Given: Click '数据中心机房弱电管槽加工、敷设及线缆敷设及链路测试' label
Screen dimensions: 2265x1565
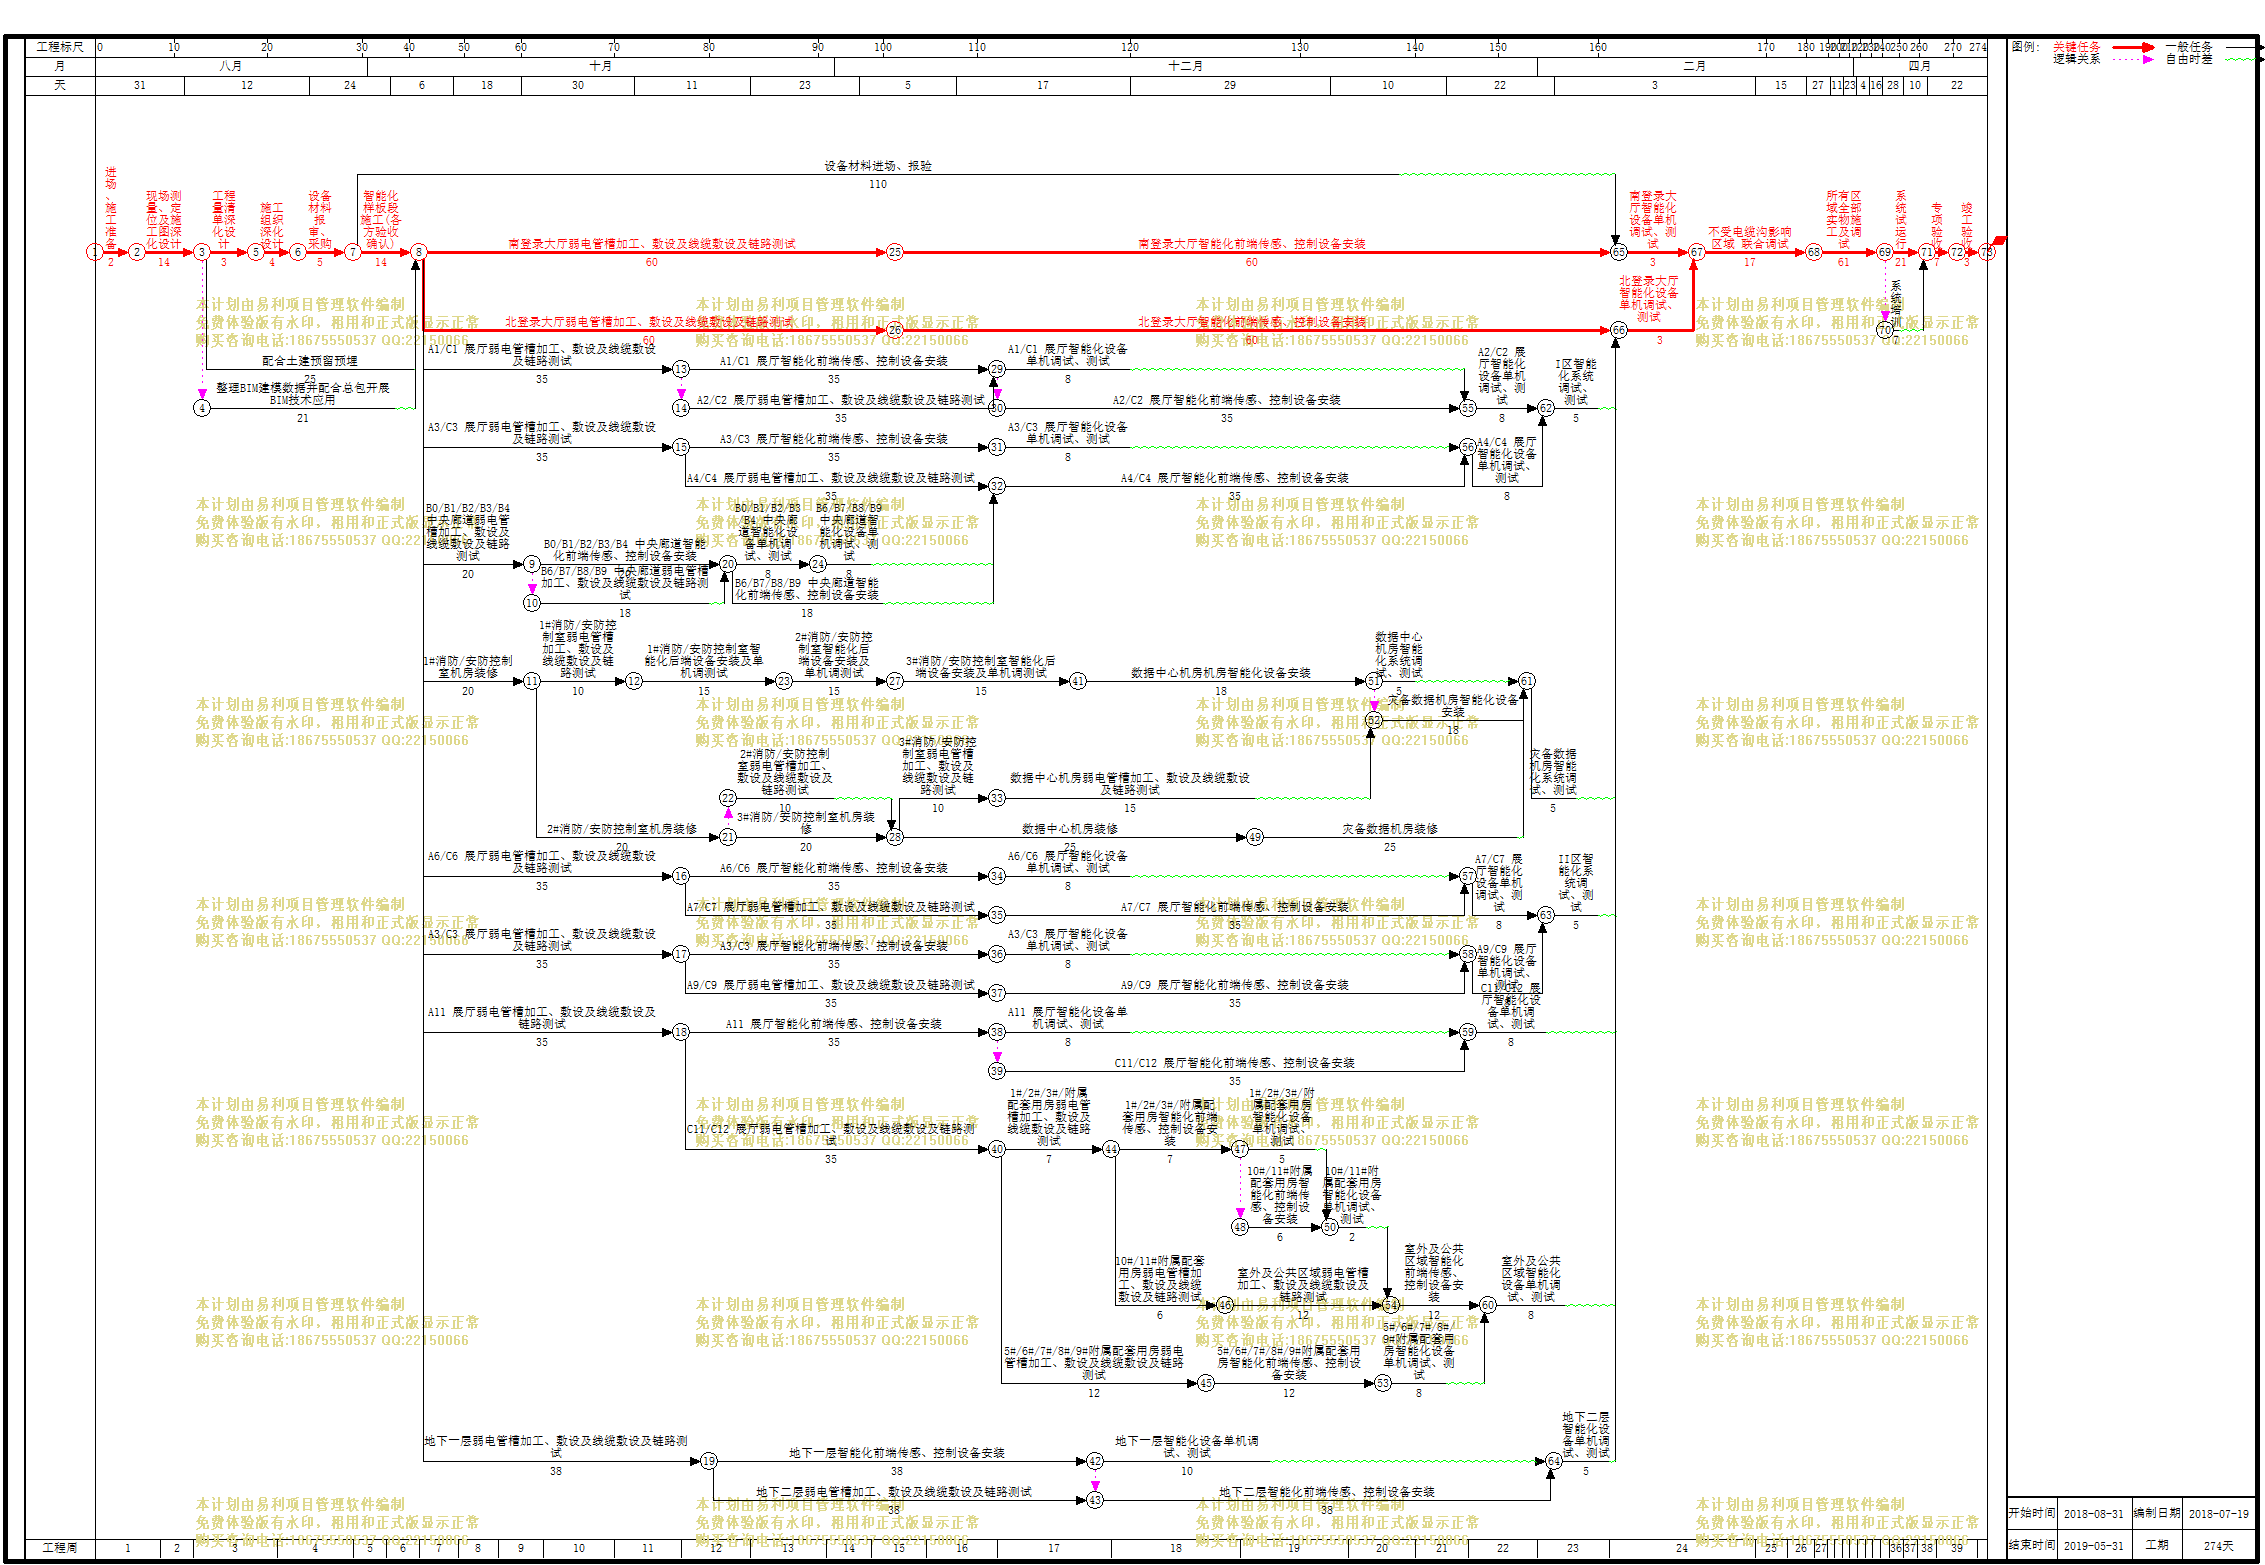Looking at the screenshot, I should coord(1130,784).
